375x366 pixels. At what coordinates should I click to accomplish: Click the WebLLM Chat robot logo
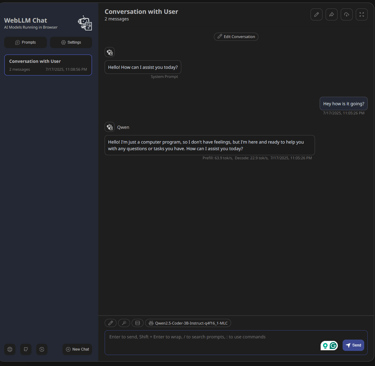click(85, 23)
